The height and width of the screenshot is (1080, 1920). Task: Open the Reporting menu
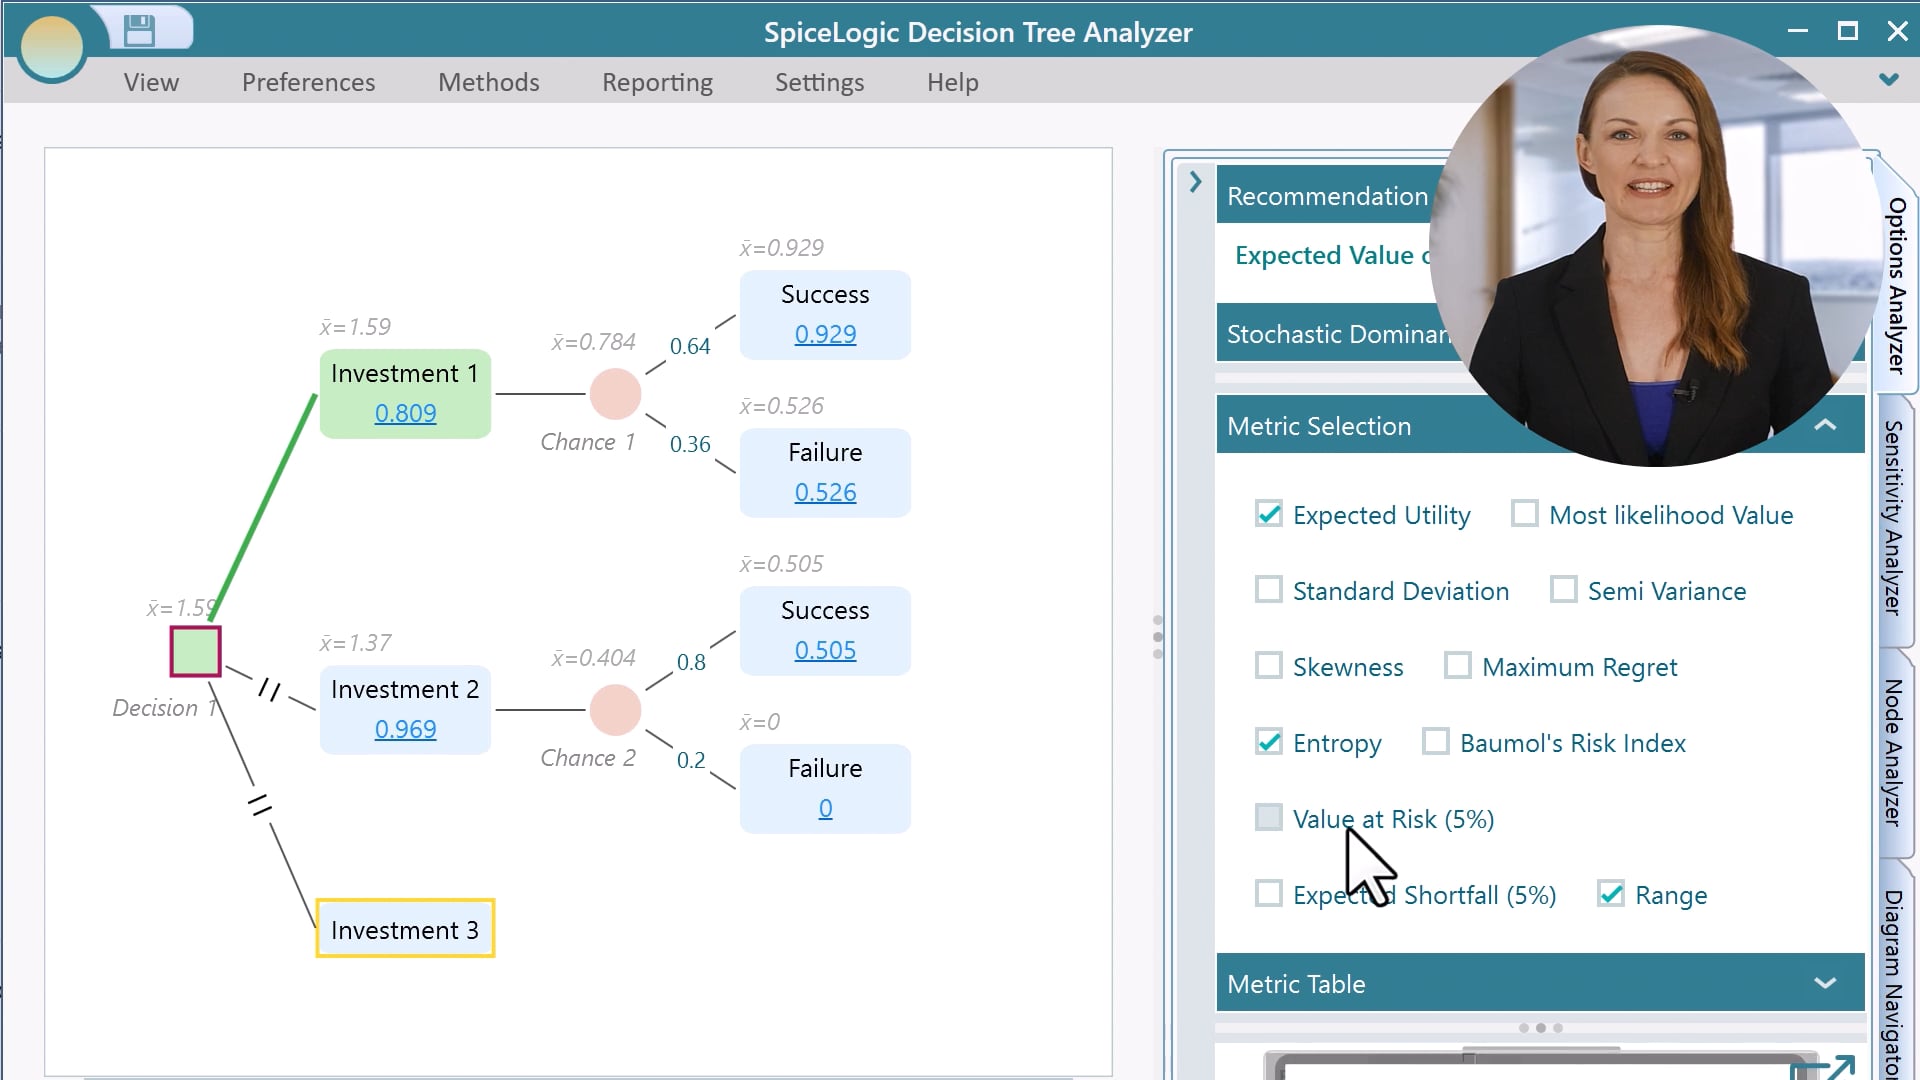point(657,82)
